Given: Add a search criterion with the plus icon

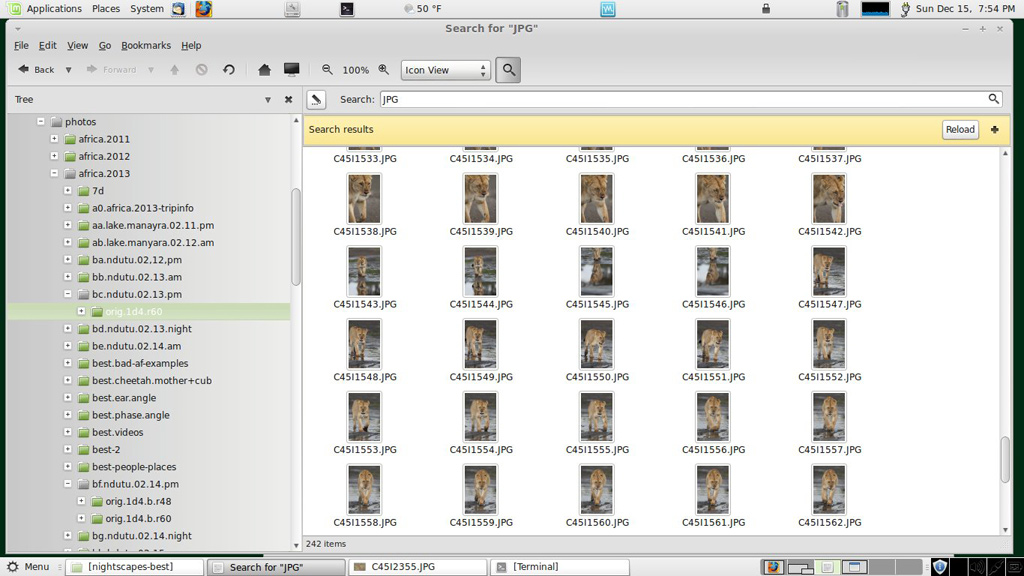Looking at the screenshot, I should 994,129.
